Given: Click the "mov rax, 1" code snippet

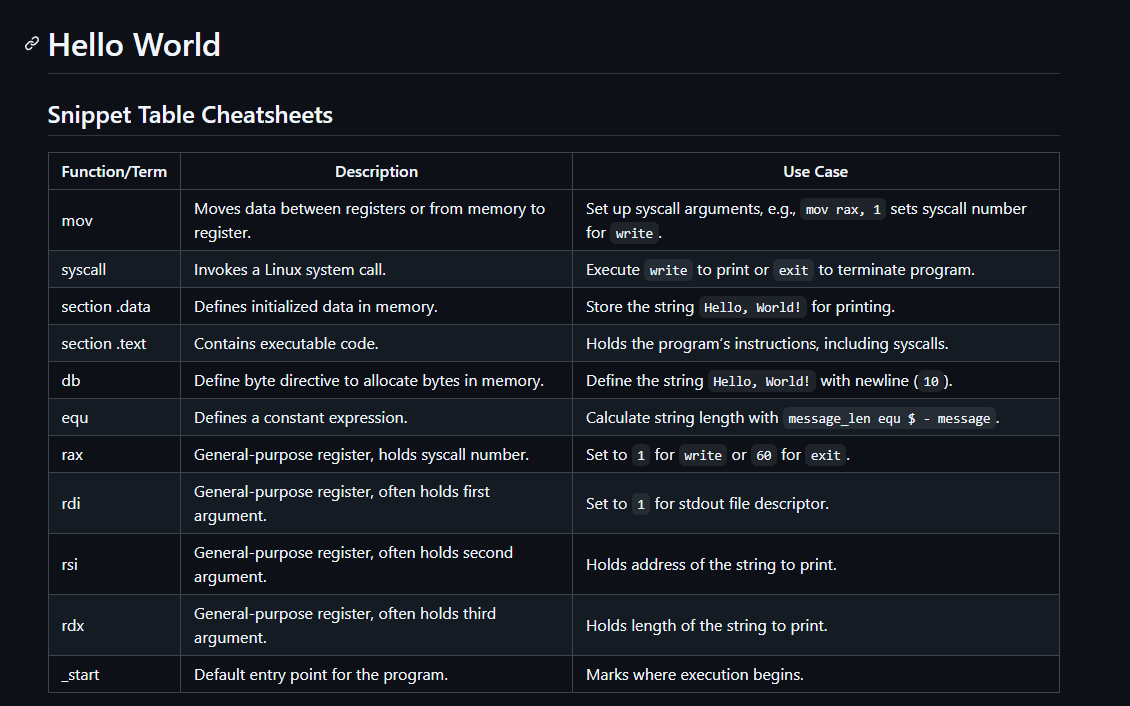Looking at the screenshot, I should [843, 209].
